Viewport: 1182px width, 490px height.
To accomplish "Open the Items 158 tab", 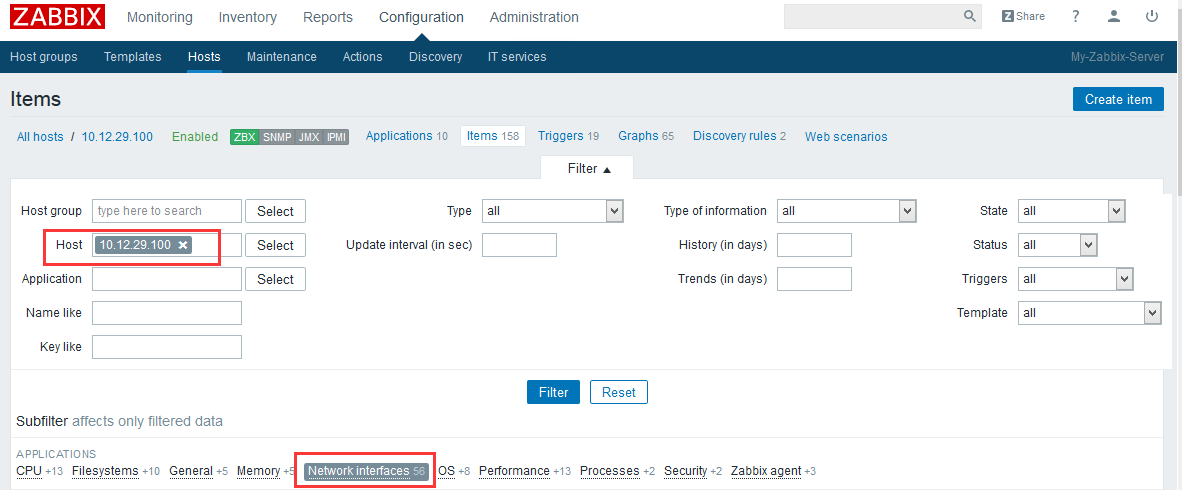I will point(493,136).
